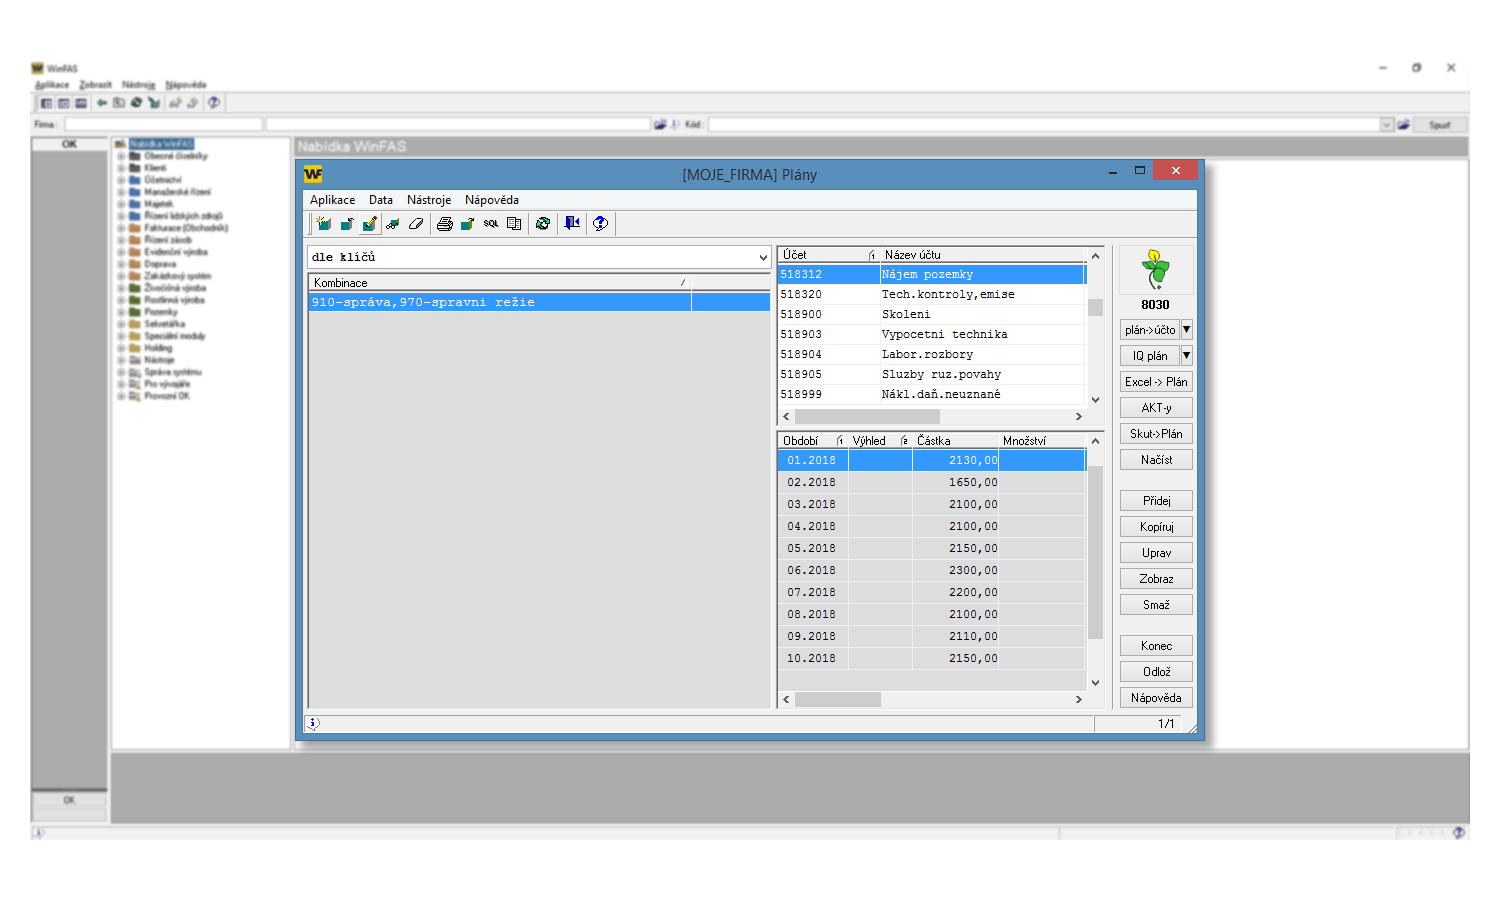Open the 'dle klíčů' combo box

click(764, 258)
